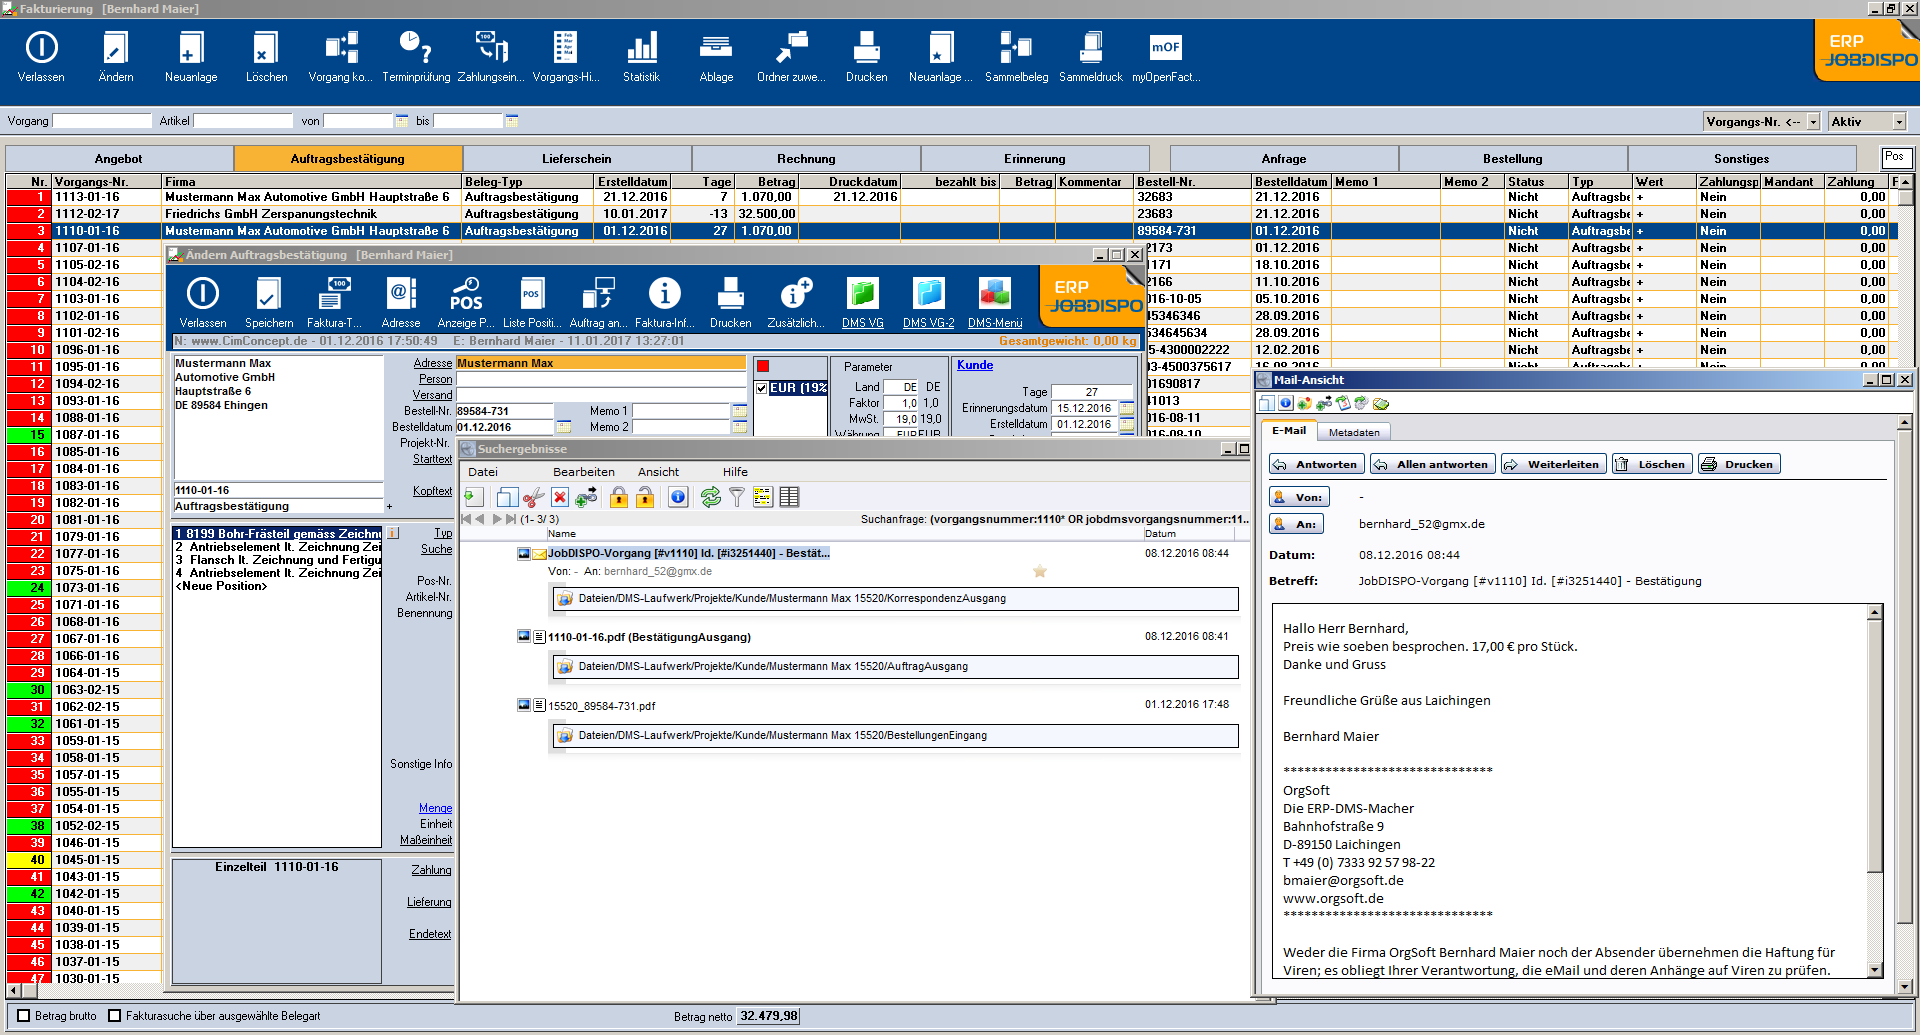
Task: Toggle Fakturasuche über ausgewählte Belegart
Action: coord(115,1016)
